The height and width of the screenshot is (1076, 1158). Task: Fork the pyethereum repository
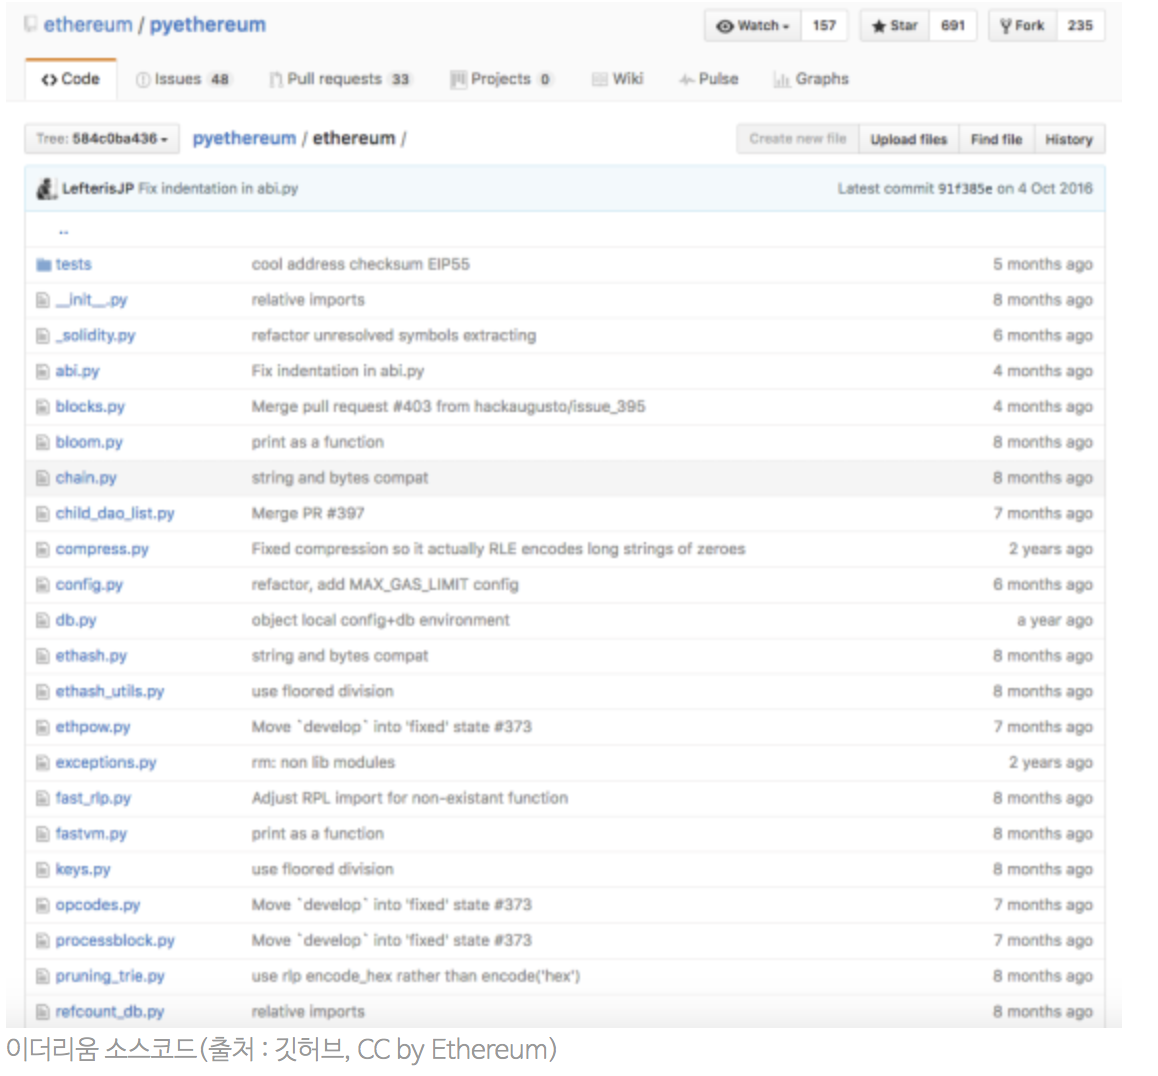[x=1023, y=26]
